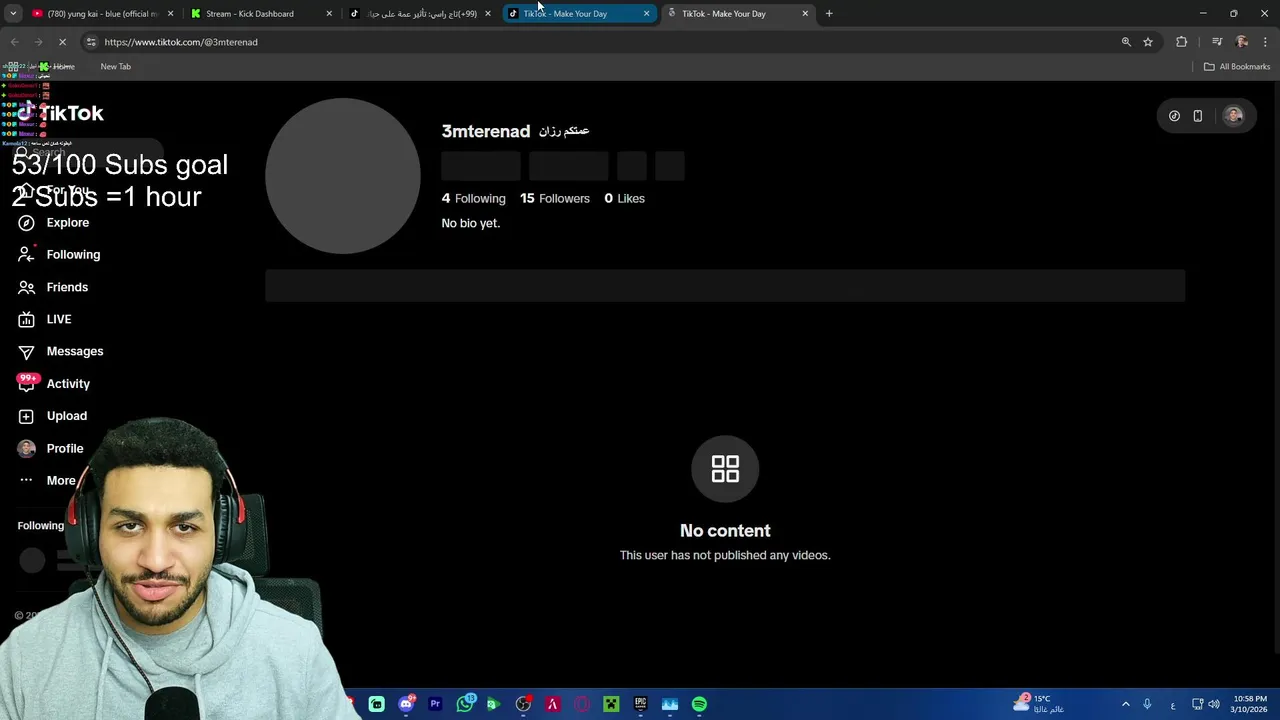
Task: Go to the Friends section
Action: point(53,287)
